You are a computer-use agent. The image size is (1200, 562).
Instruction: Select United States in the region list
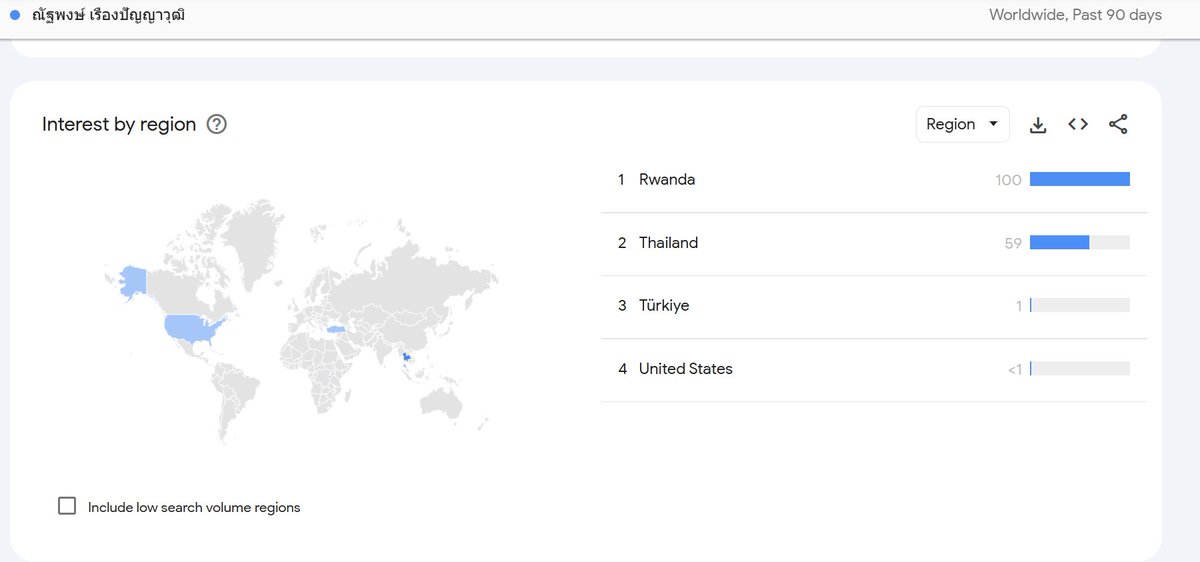874,369
